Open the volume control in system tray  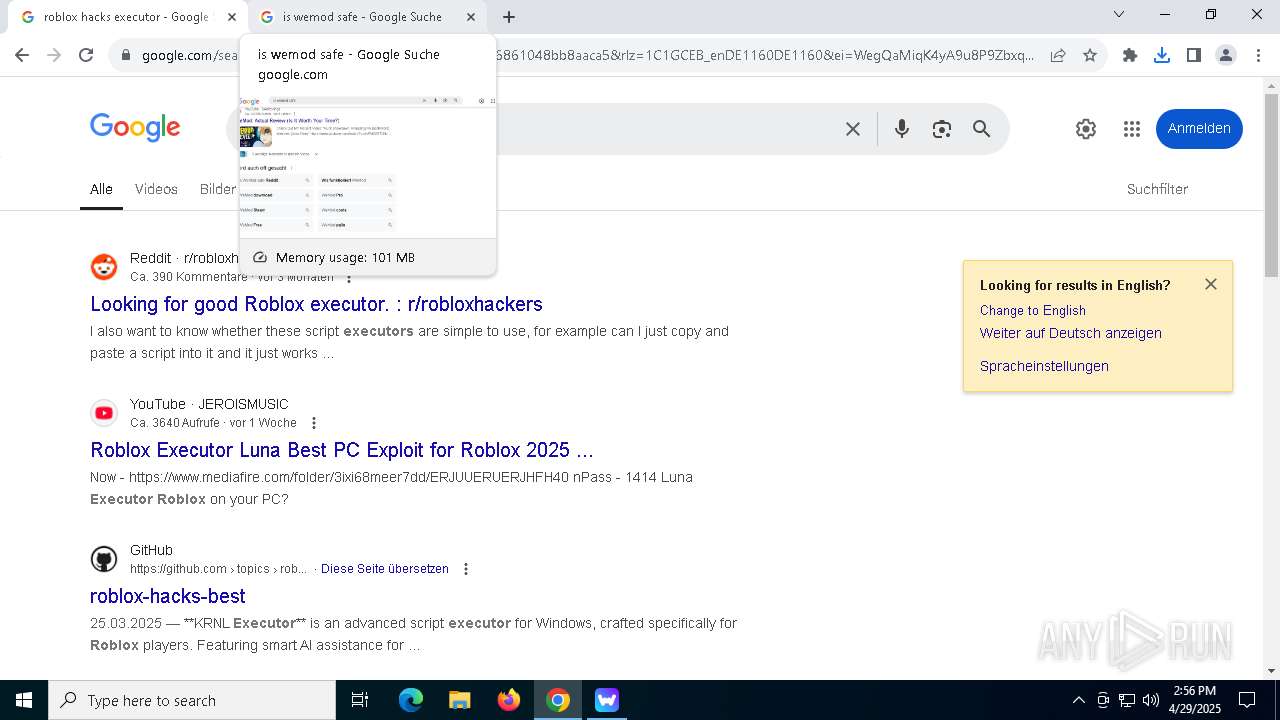click(1150, 700)
